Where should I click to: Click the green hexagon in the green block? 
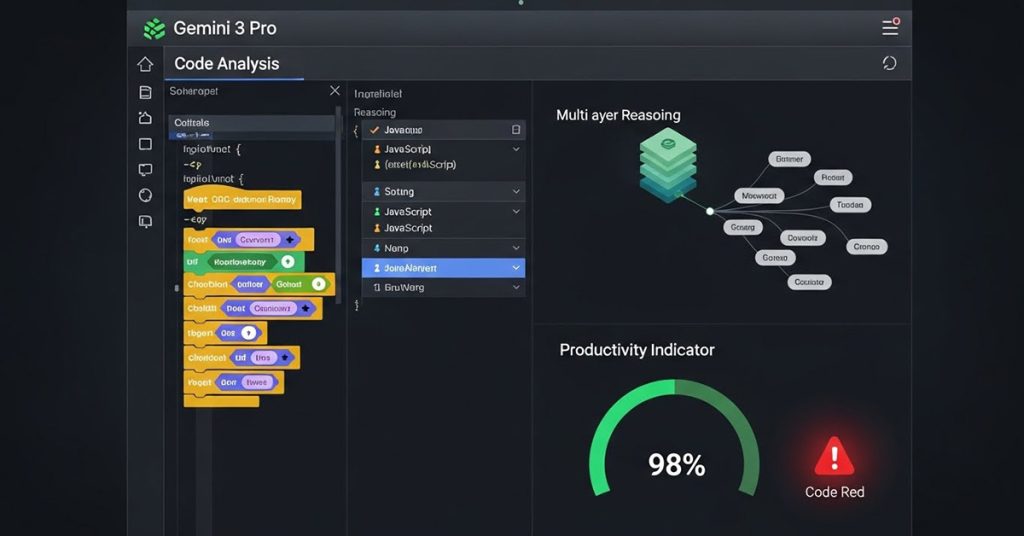[240, 262]
